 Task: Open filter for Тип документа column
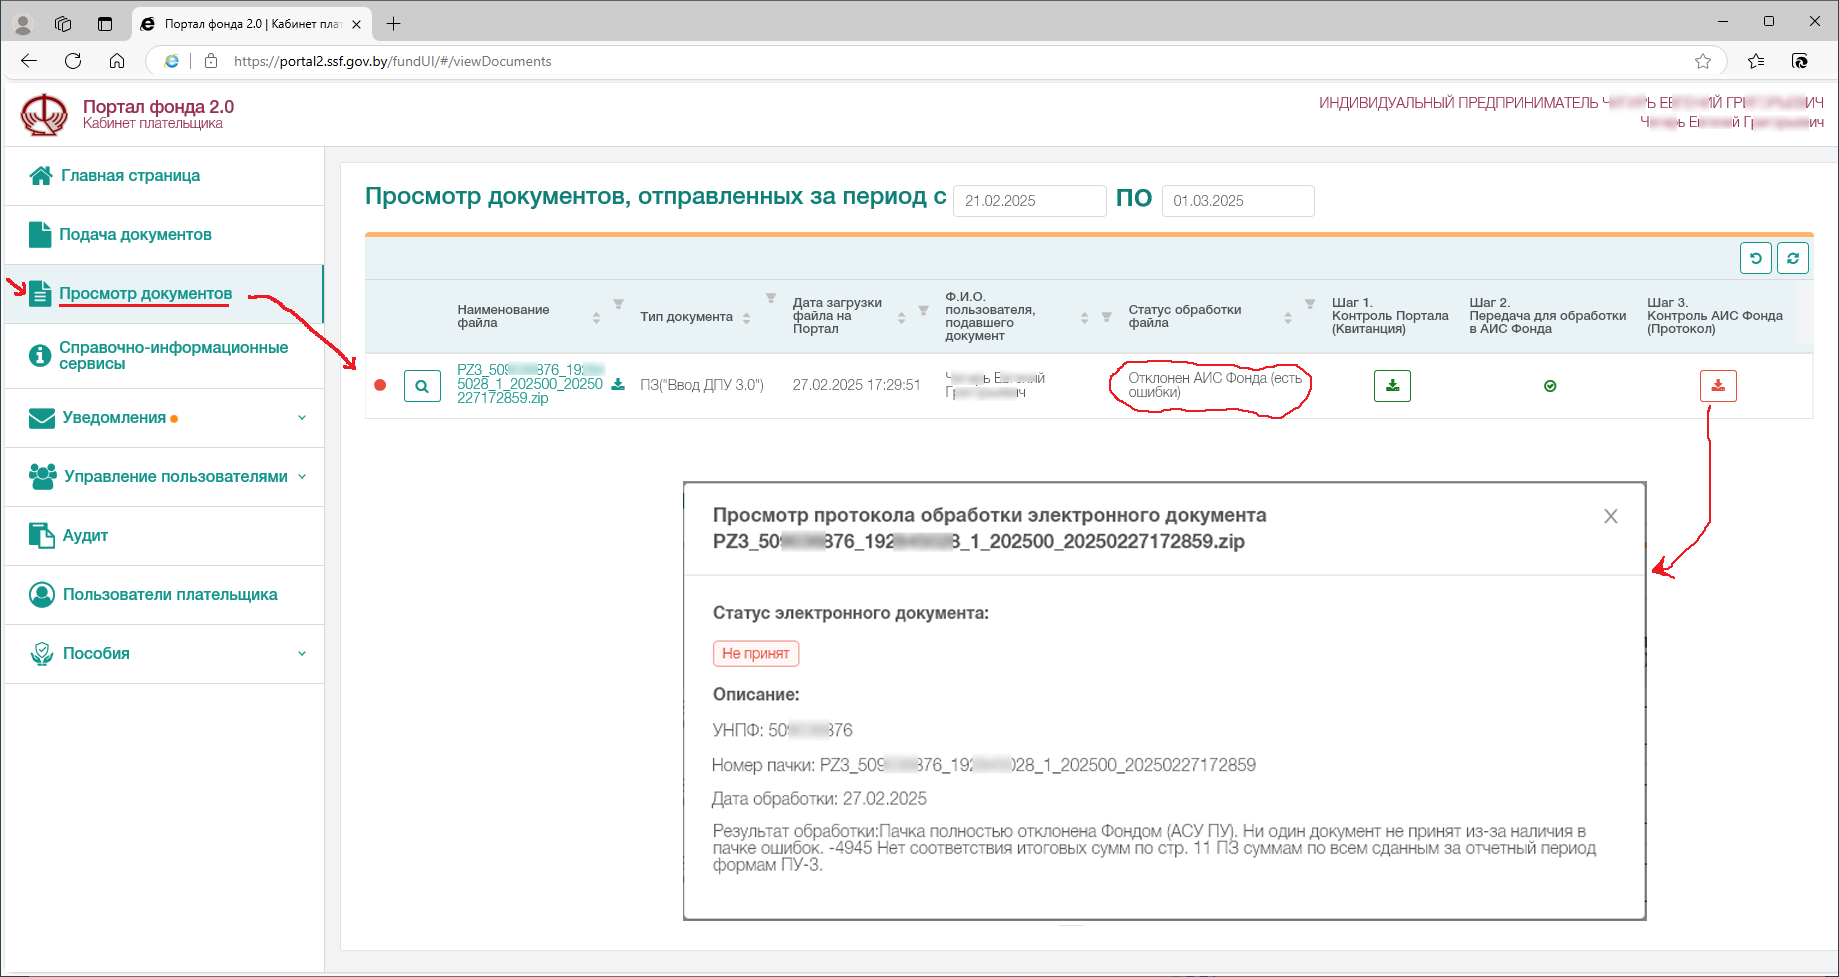pos(771,298)
